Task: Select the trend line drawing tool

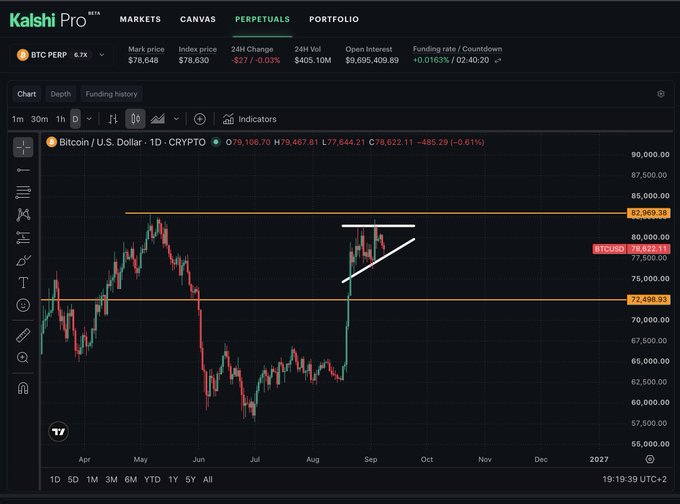Action: [x=23, y=170]
